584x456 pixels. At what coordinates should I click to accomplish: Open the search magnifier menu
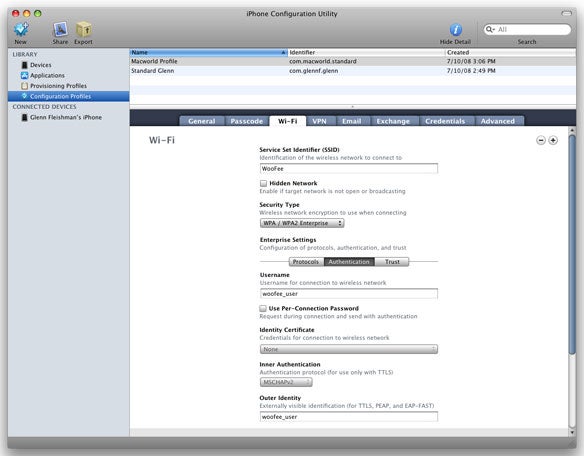tap(490, 29)
